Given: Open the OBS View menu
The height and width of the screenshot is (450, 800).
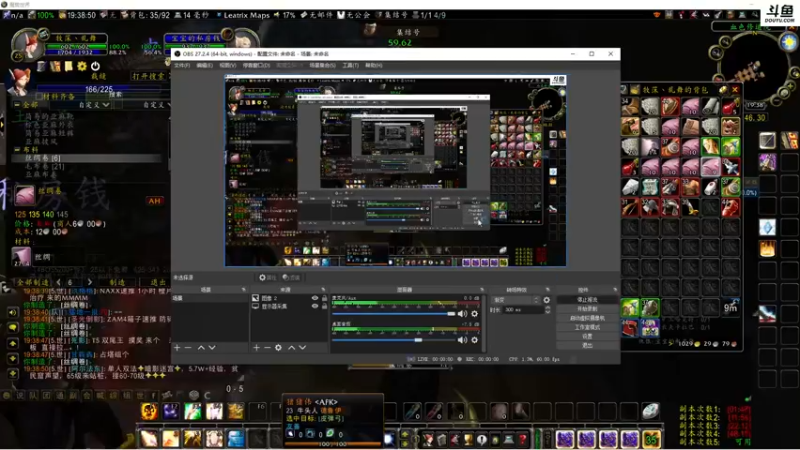Looking at the screenshot, I should point(228,65).
